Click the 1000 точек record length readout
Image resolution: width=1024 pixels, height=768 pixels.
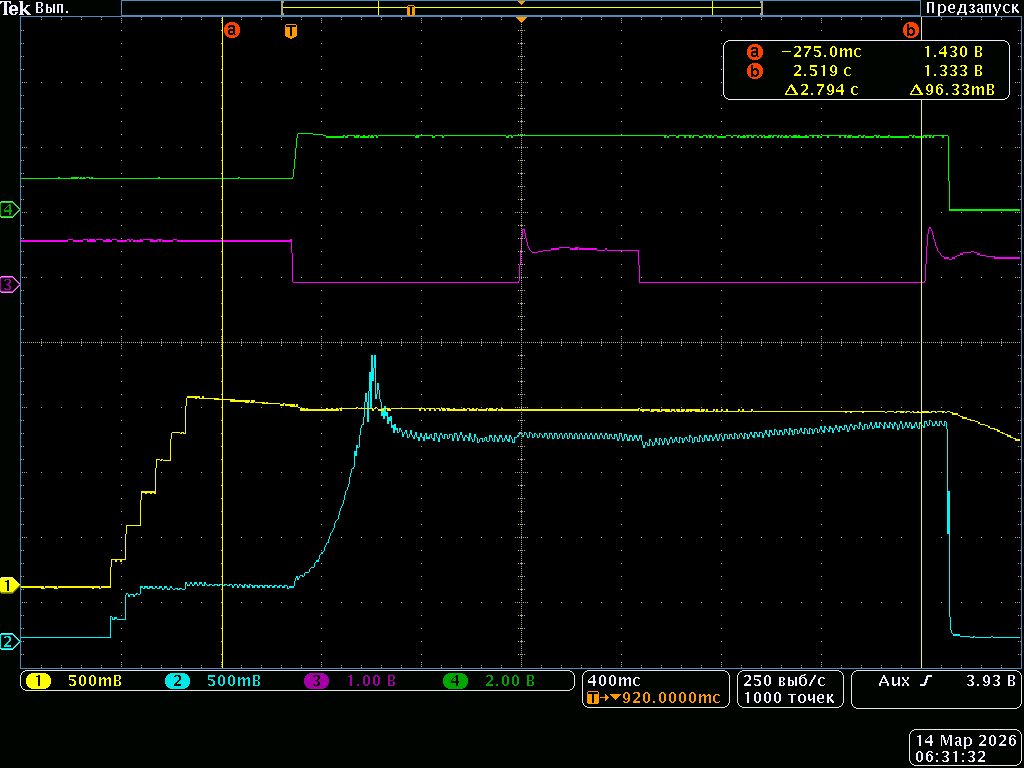(788, 698)
